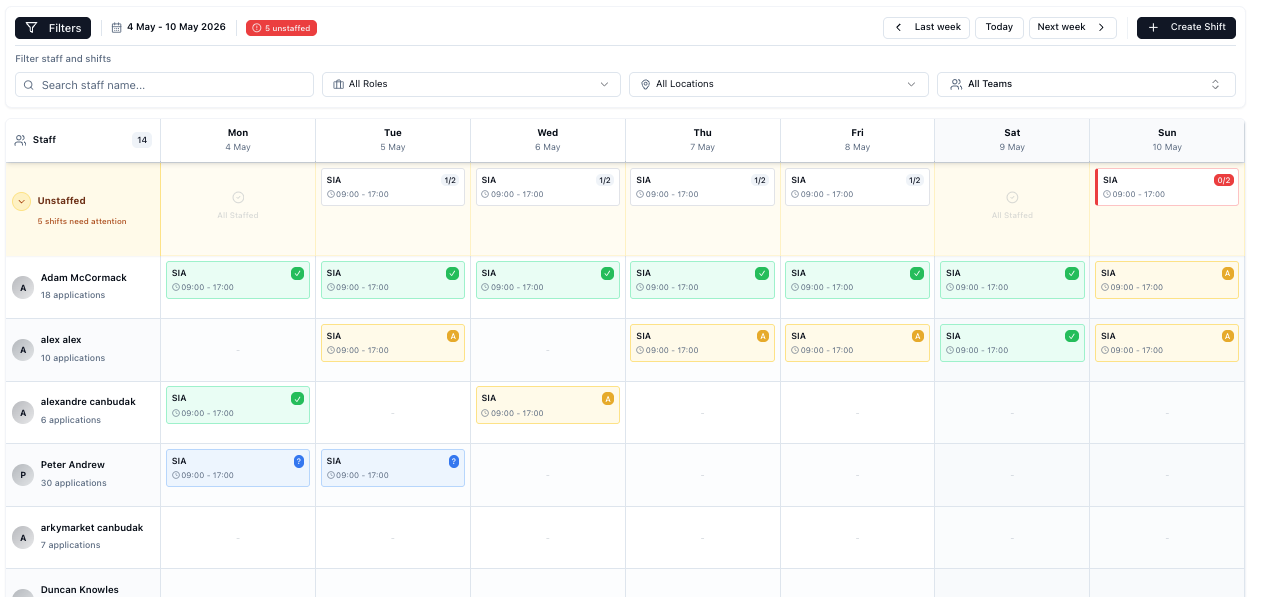1265x597 pixels.
Task: Click the 0/2 badge on Sunday unstaffed shift
Action: coord(1223,180)
